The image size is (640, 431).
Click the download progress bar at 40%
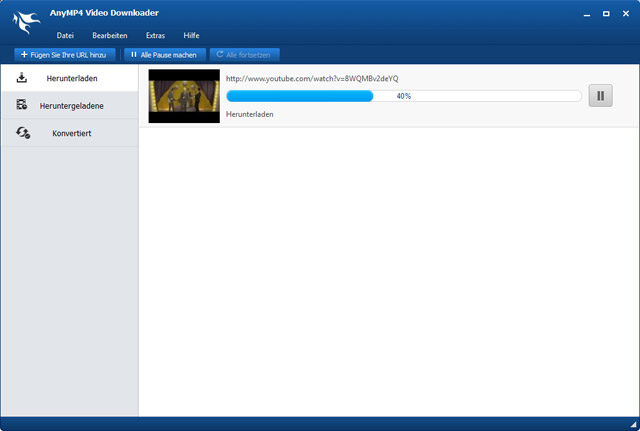403,96
